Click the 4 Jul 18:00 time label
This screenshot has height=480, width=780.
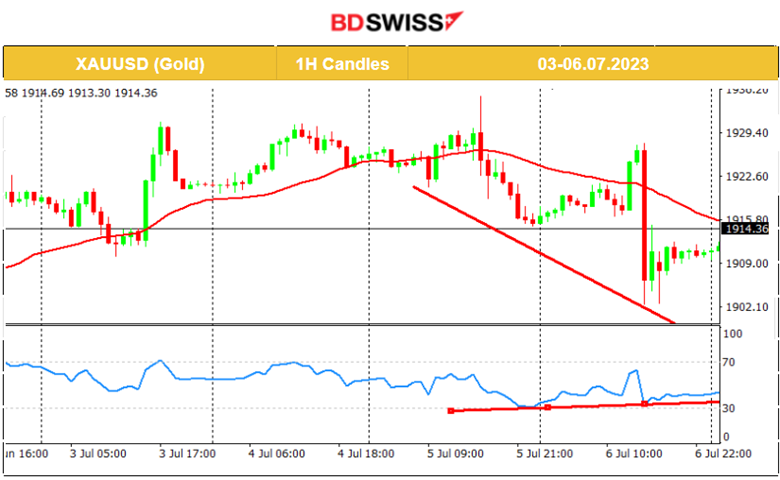point(366,454)
